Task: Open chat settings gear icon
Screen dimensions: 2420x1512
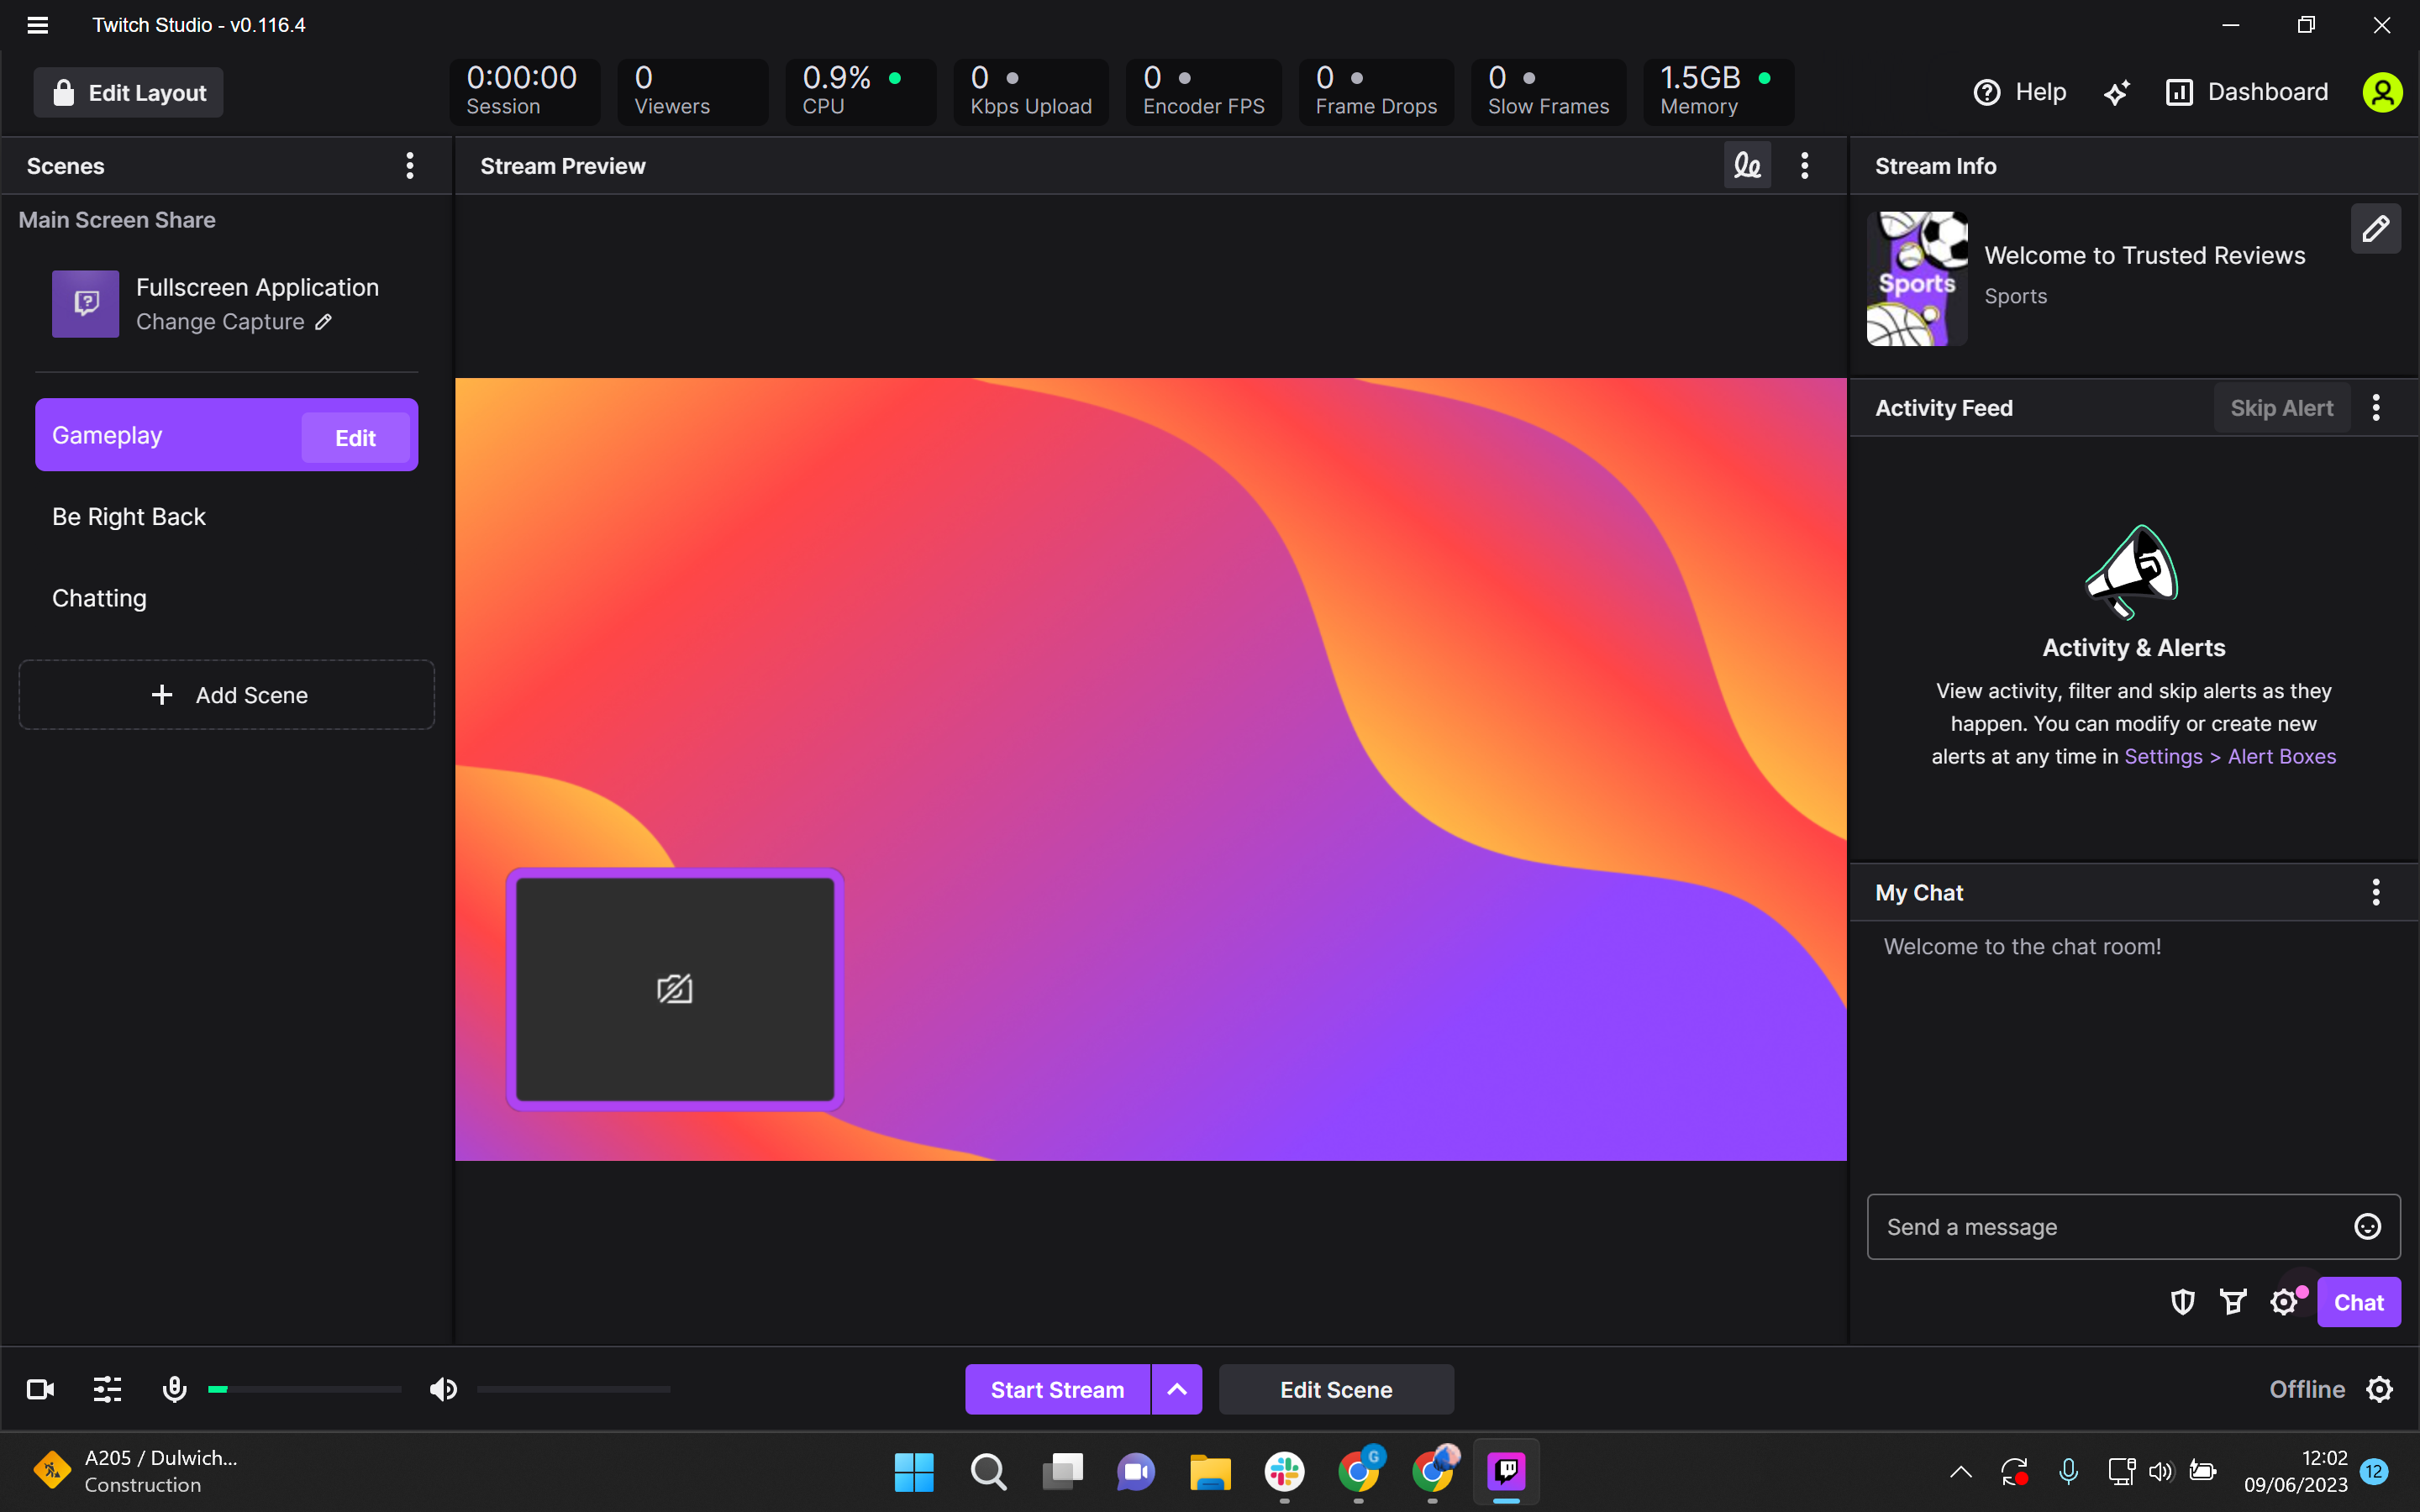Action: pyautogui.click(x=2284, y=1302)
